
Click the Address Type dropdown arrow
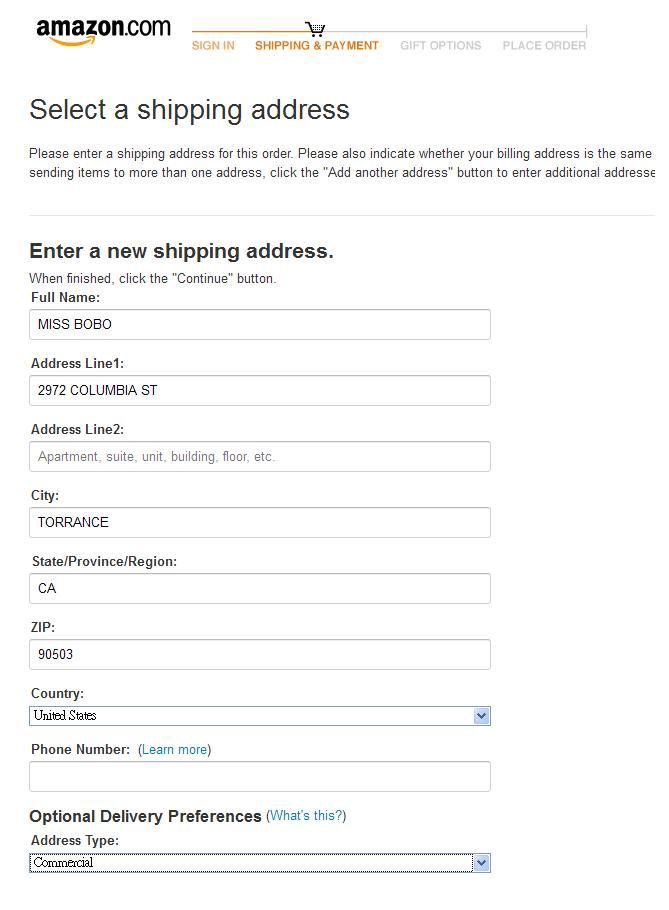pos(483,862)
